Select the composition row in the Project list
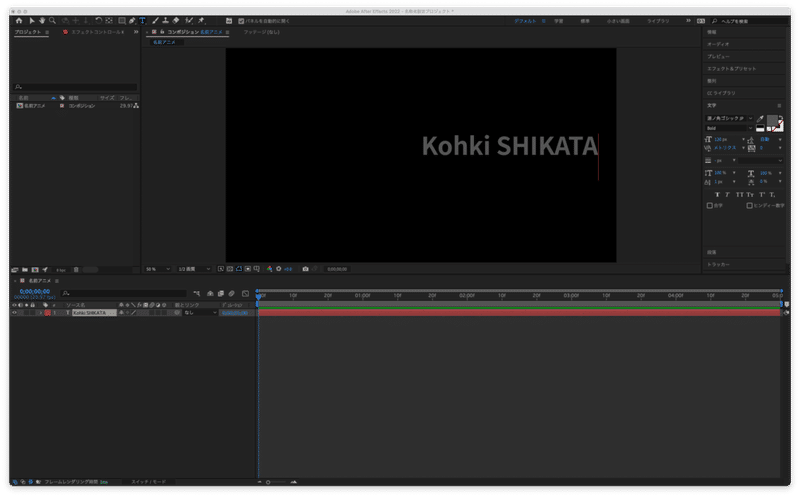This screenshot has height=497, width=800. pos(75,106)
